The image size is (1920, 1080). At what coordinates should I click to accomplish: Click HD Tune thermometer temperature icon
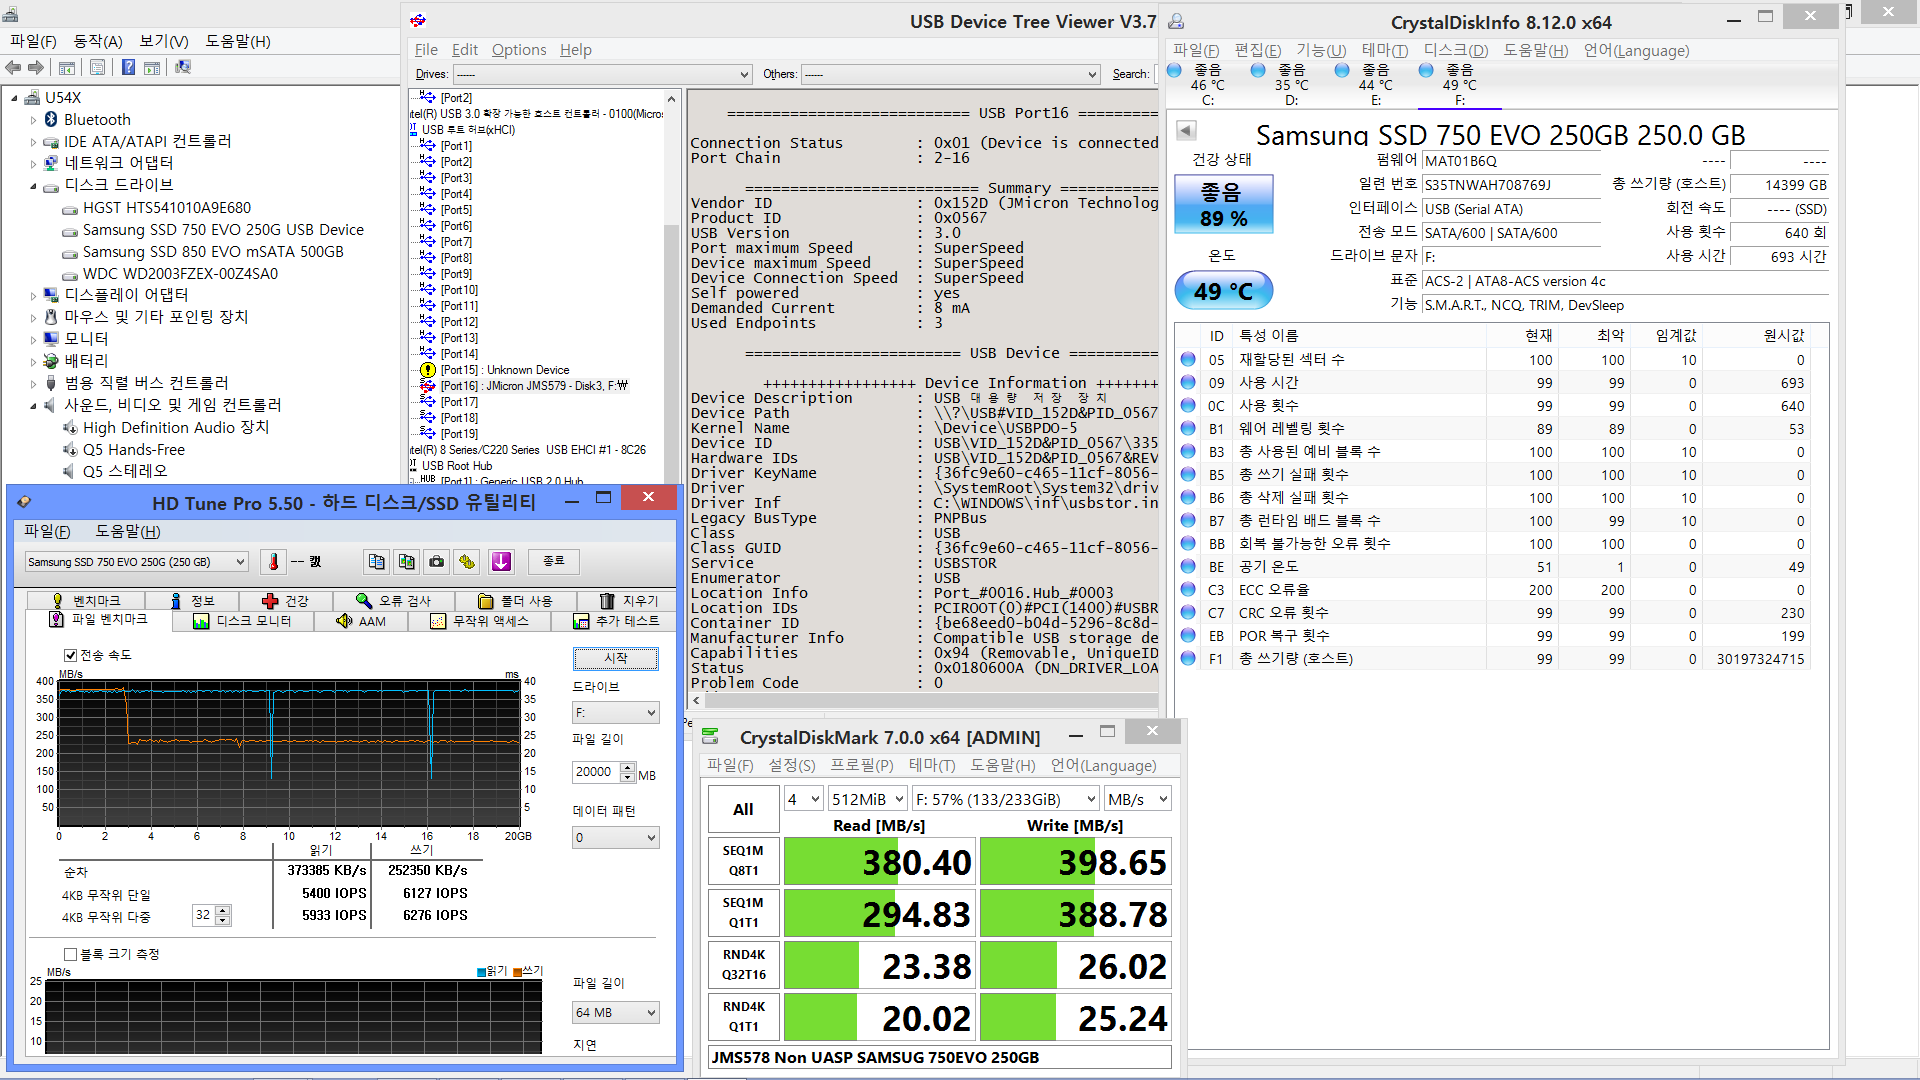pos(273,562)
